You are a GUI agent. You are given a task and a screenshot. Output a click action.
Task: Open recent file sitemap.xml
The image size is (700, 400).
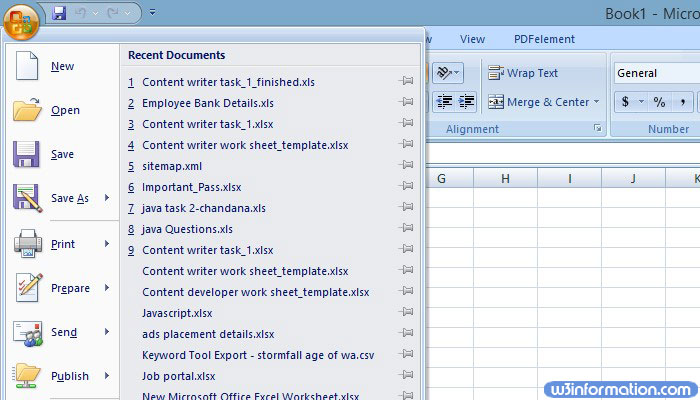click(x=172, y=166)
